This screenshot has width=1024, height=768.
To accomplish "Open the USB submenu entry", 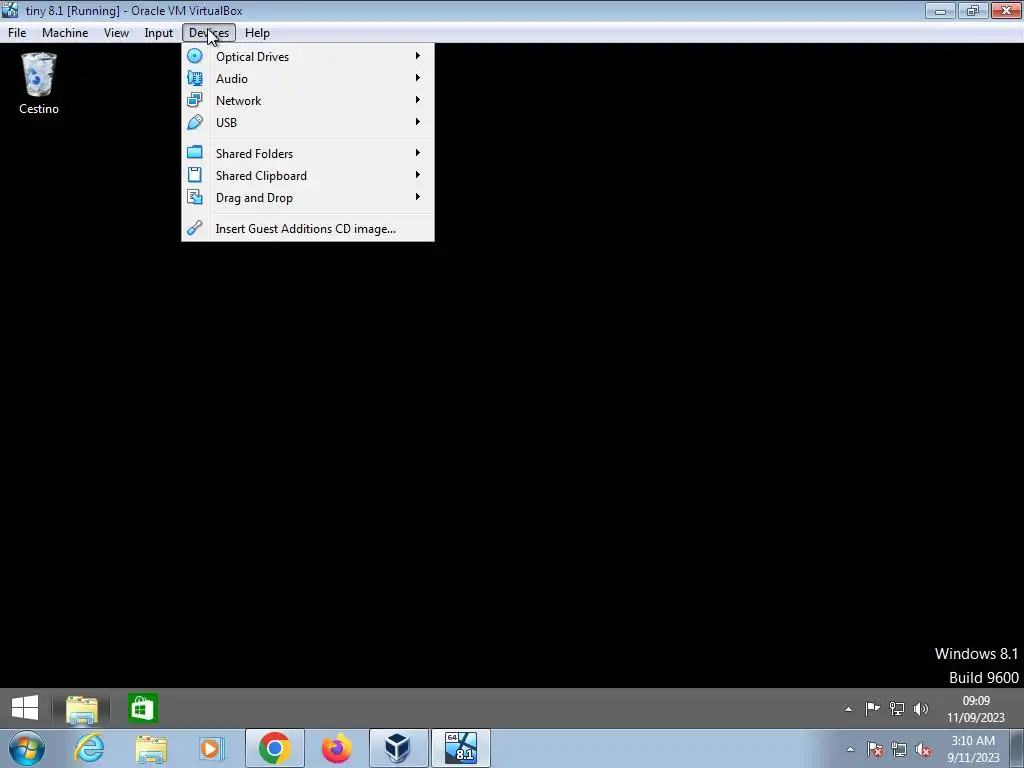I will 308,123.
